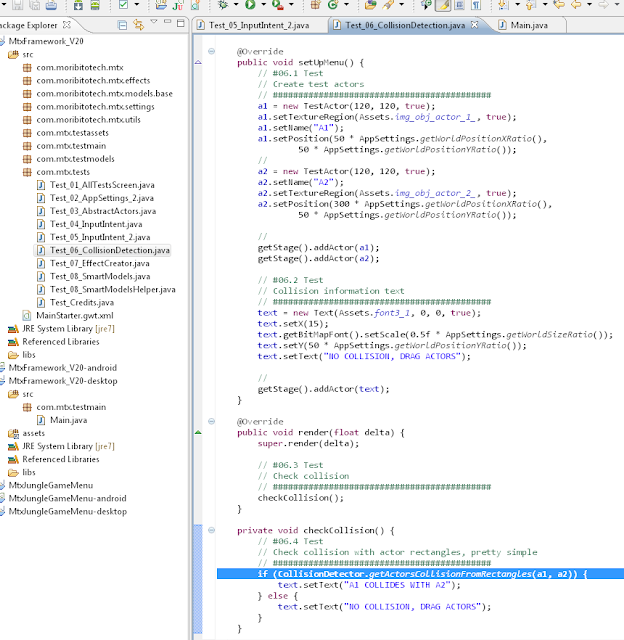Toggle Mark Occurrences highlighter button
624x640 pixels.
(x=443, y=4)
